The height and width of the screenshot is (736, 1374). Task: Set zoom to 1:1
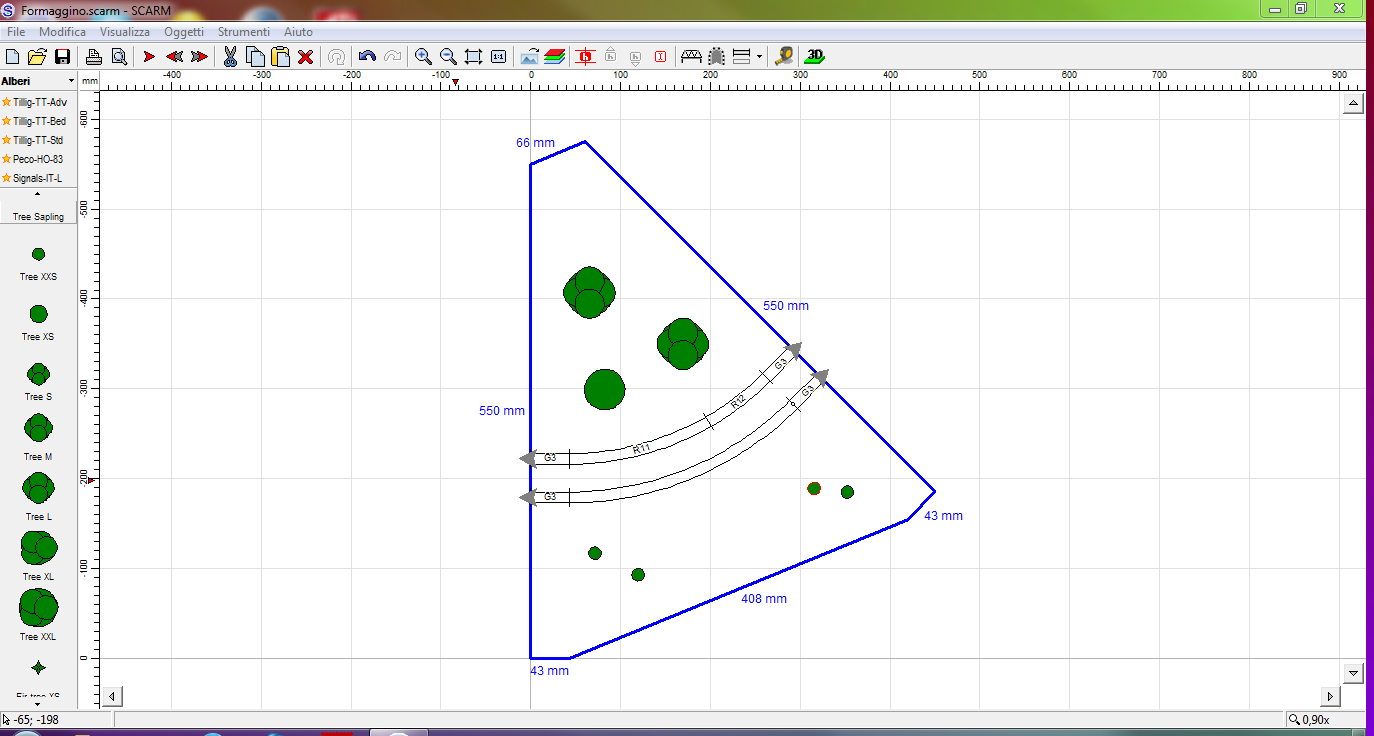click(x=498, y=57)
